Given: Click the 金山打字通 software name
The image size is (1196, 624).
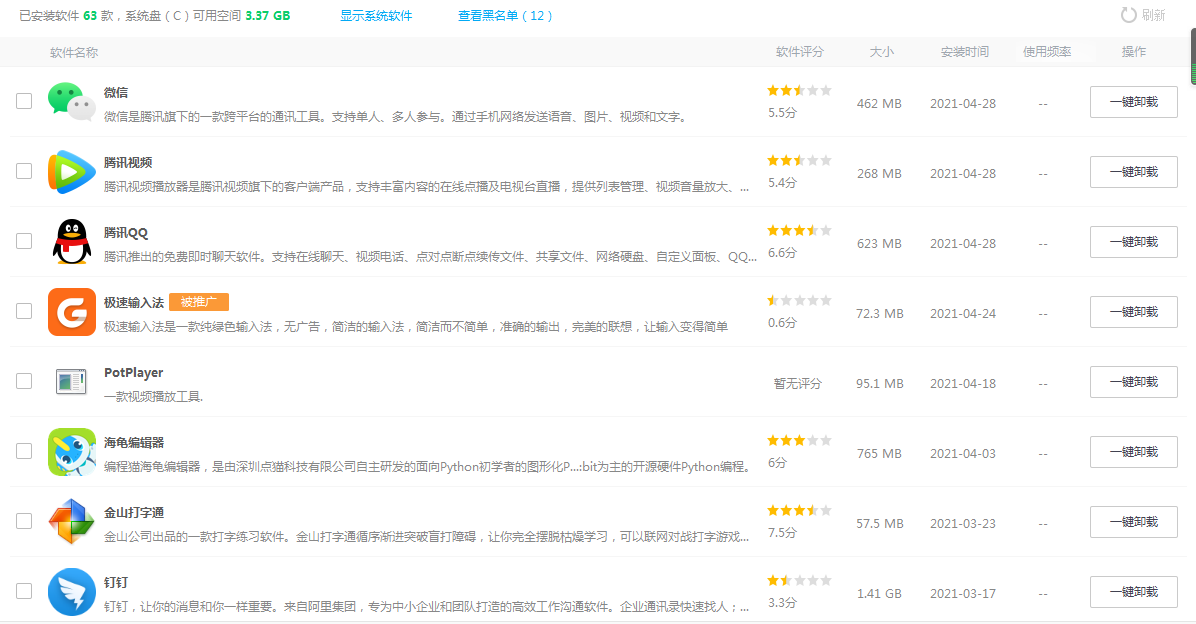Looking at the screenshot, I should point(134,513).
